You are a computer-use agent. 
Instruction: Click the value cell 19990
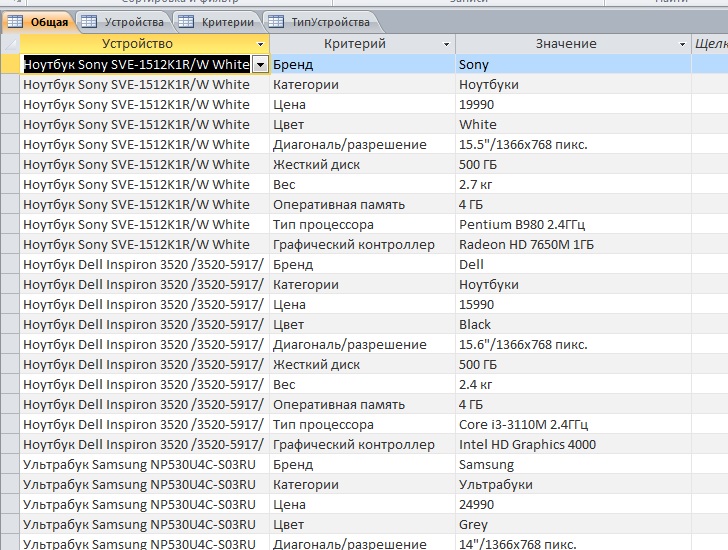573,104
